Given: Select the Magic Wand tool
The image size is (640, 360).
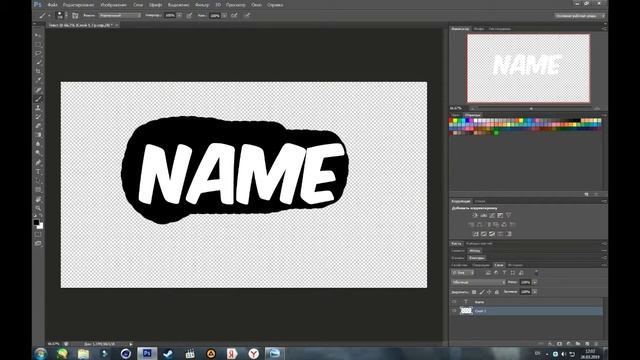Looking at the screenshot, I should 38,62.
